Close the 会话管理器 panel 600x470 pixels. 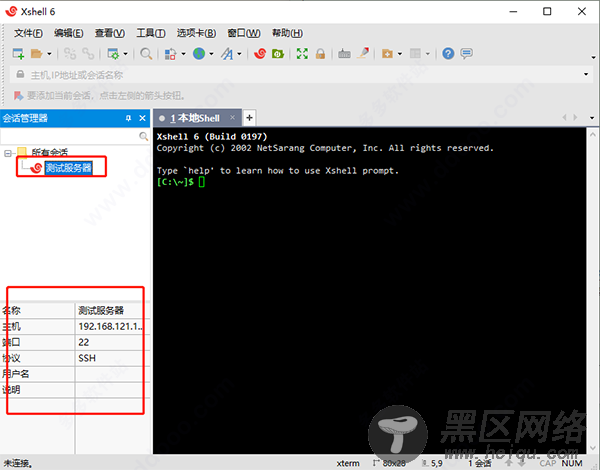[142, 118]
